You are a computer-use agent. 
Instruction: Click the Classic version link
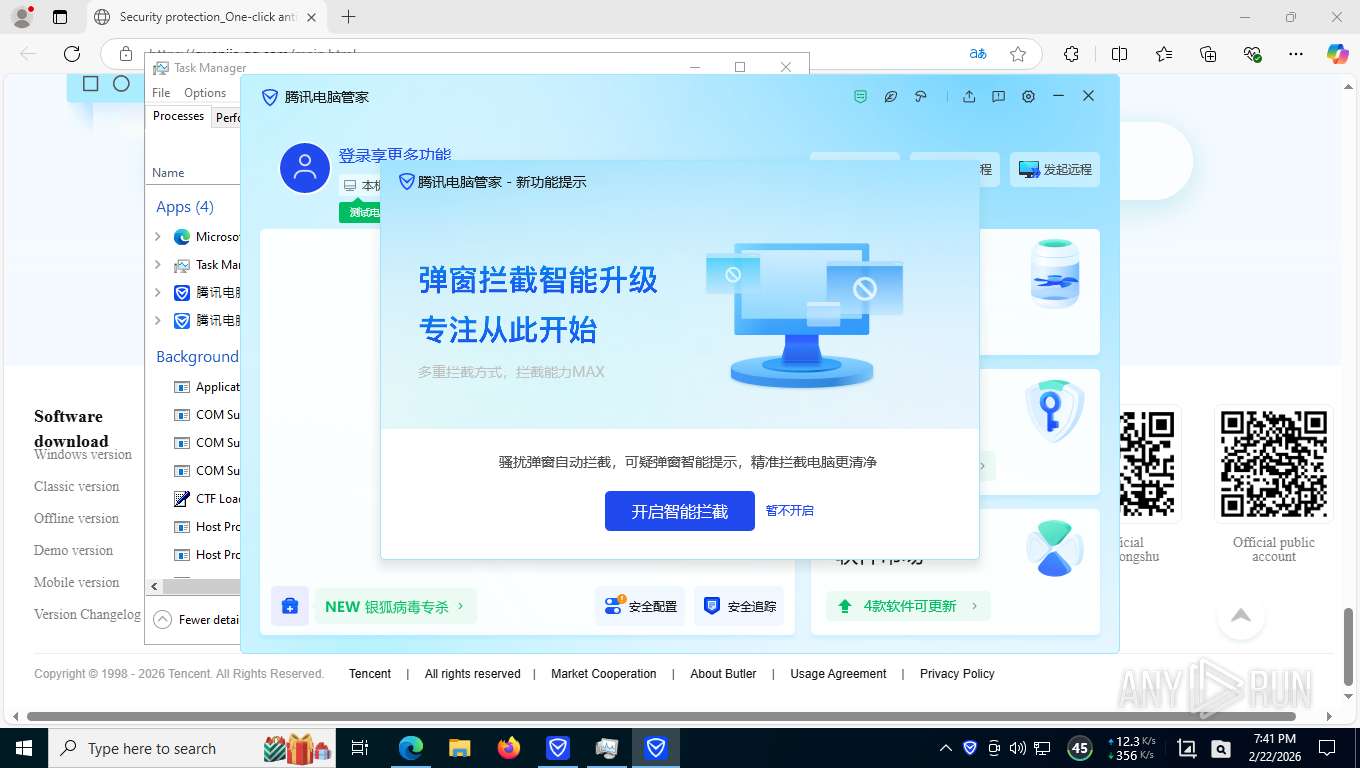77,486
